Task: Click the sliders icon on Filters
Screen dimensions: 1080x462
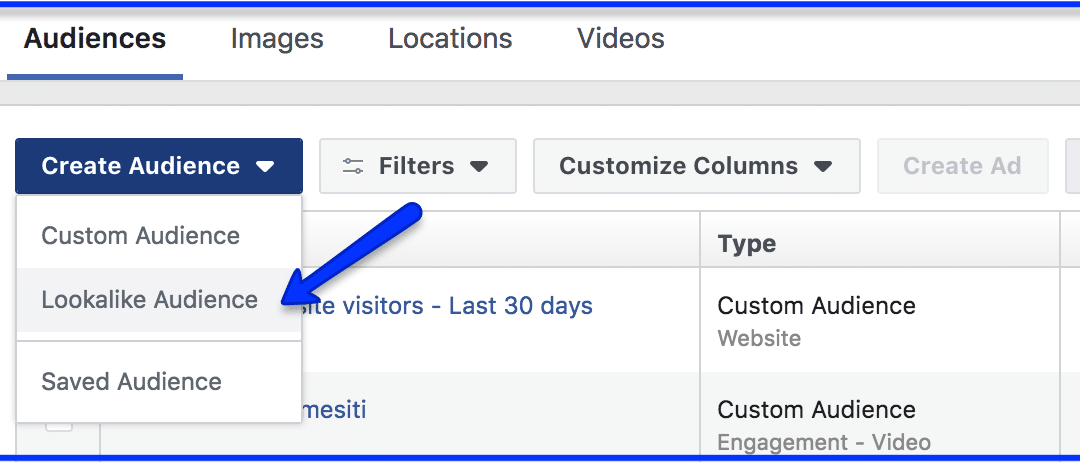Action: point(353,166)
